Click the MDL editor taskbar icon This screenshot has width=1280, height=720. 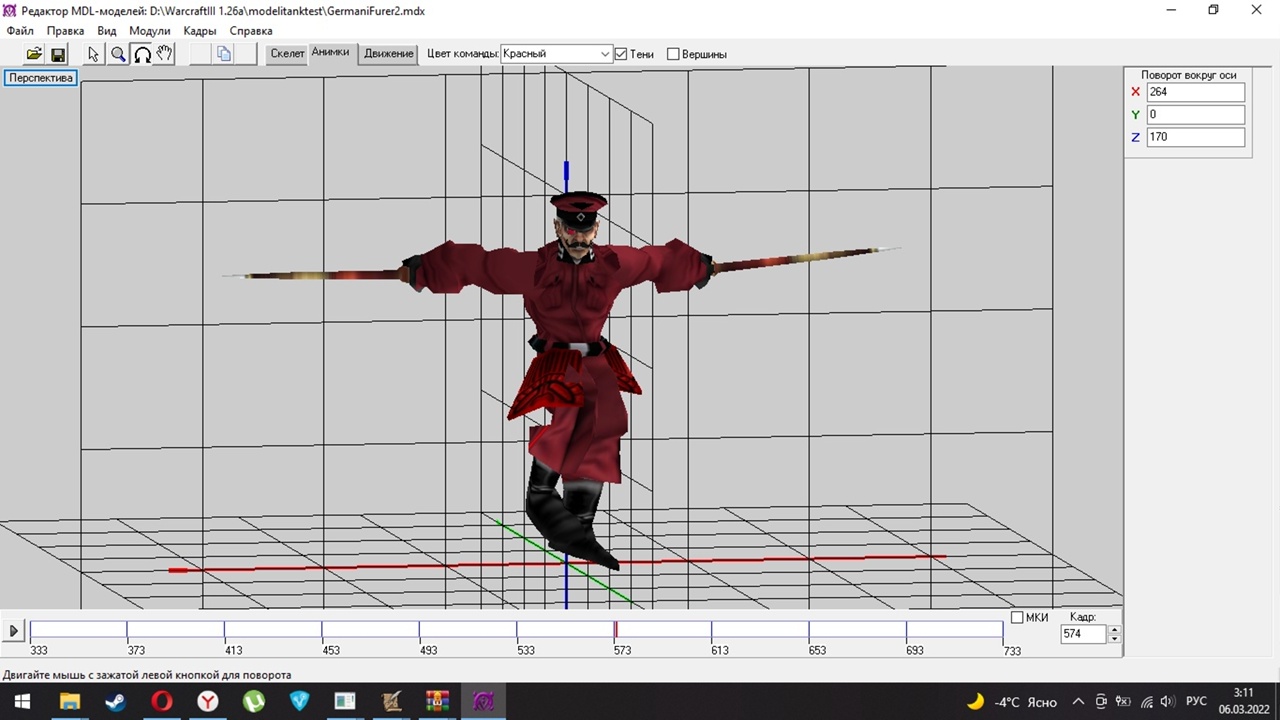pyautogui.click(x=484, y=701)
